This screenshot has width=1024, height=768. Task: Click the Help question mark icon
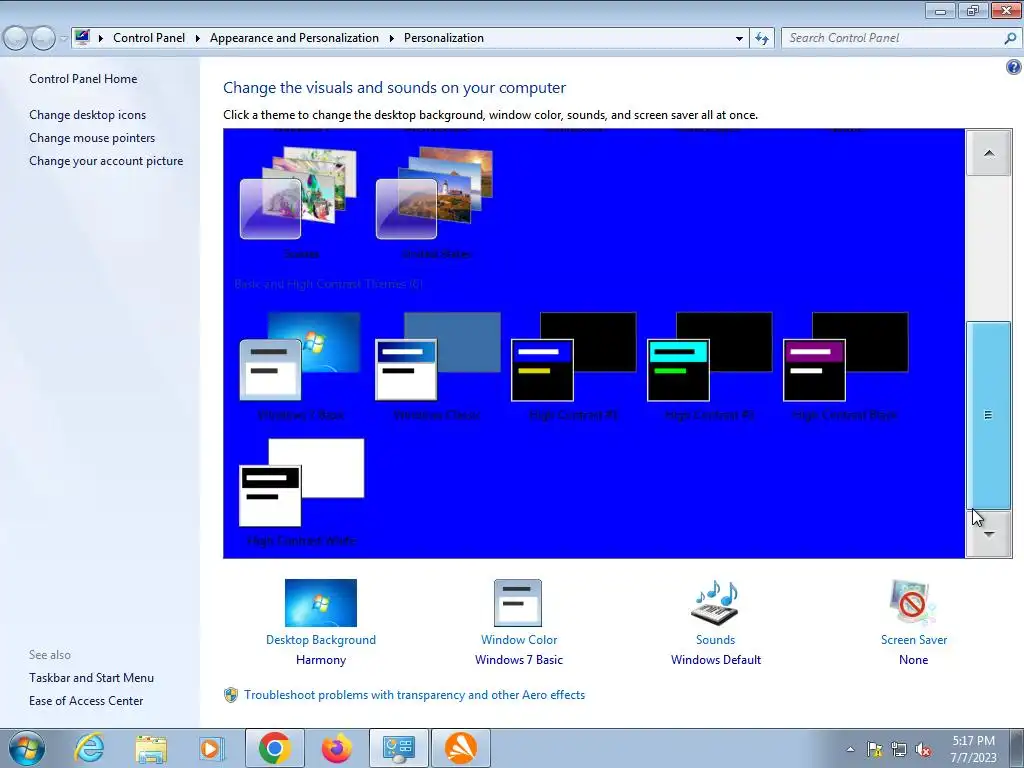(1014, 67)
